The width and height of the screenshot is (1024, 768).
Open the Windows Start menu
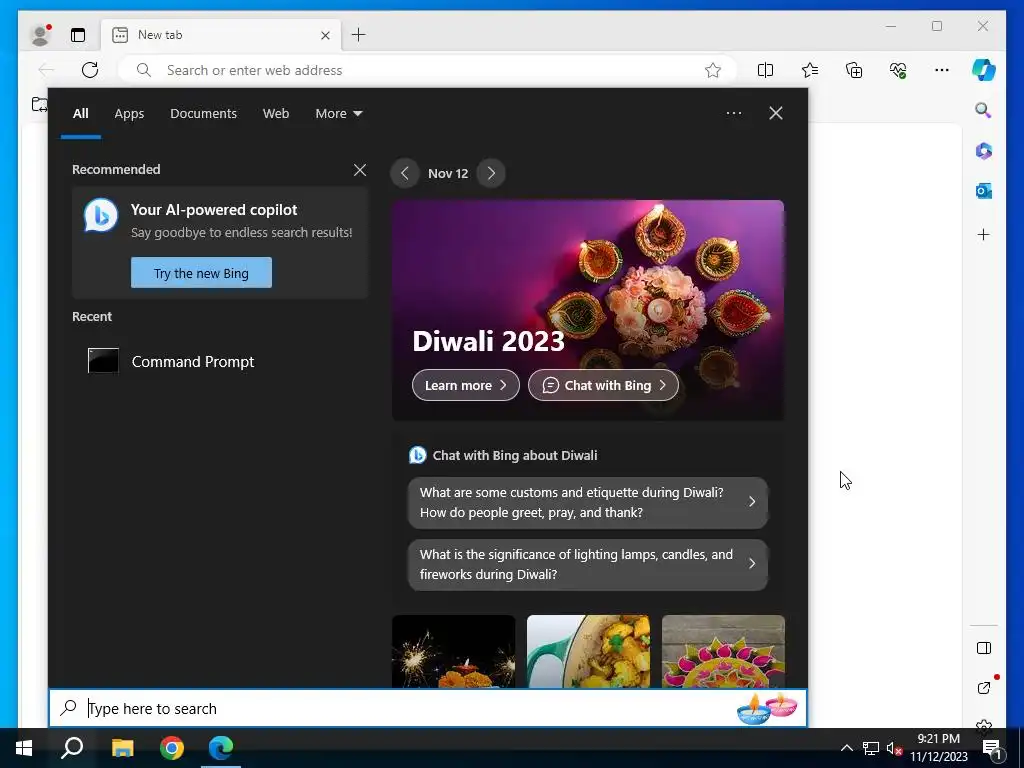coord(24,748)
